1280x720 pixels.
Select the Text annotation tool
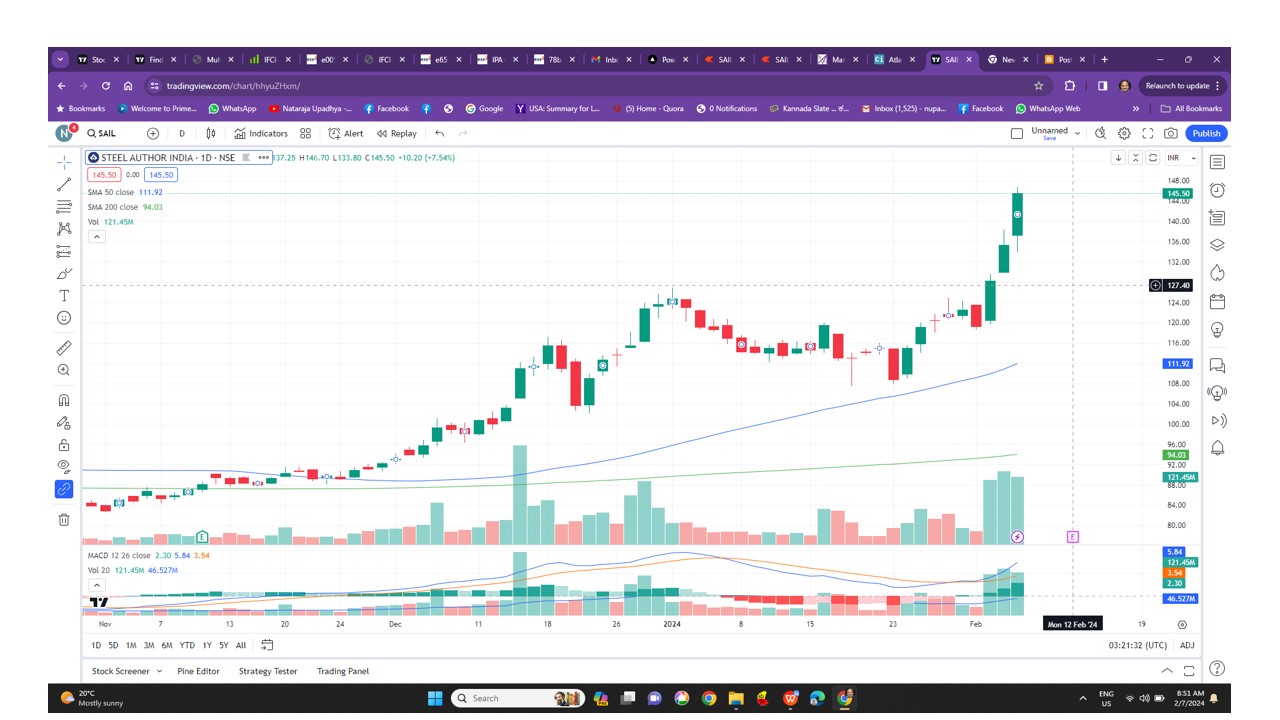point(64,296)
